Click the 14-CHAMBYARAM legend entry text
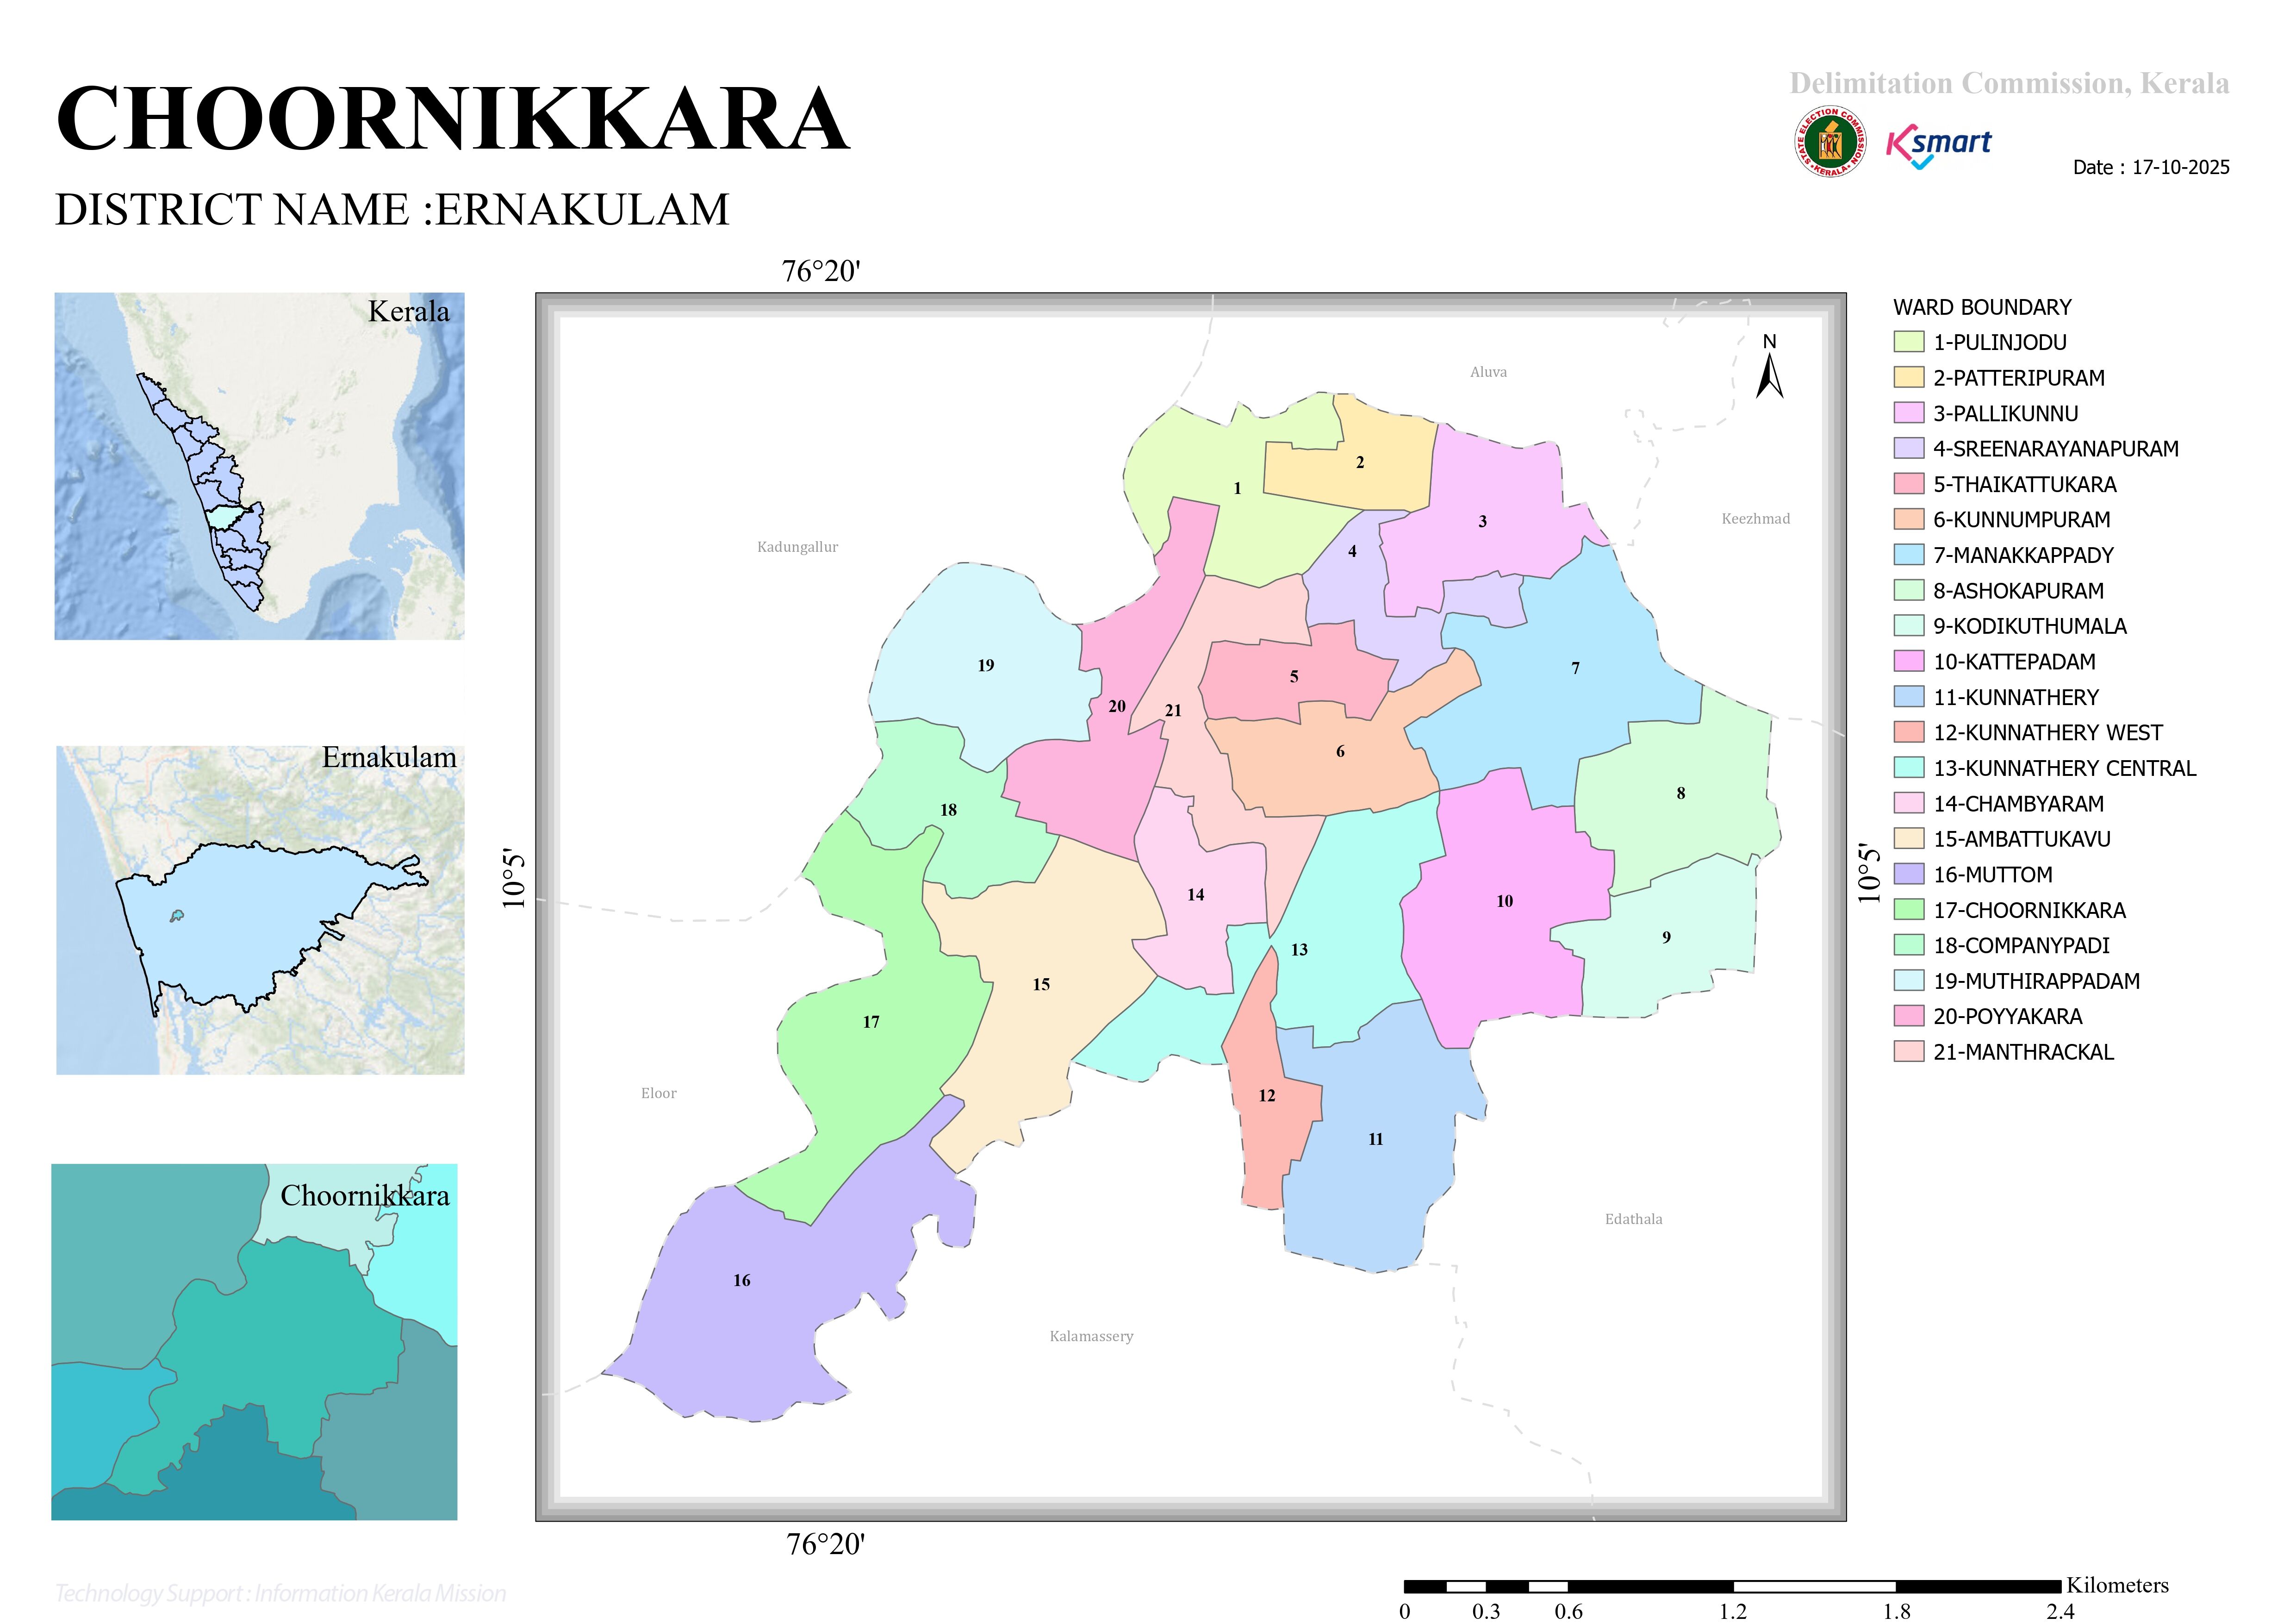The image size is (2296, 1624). pos(2018,804)
